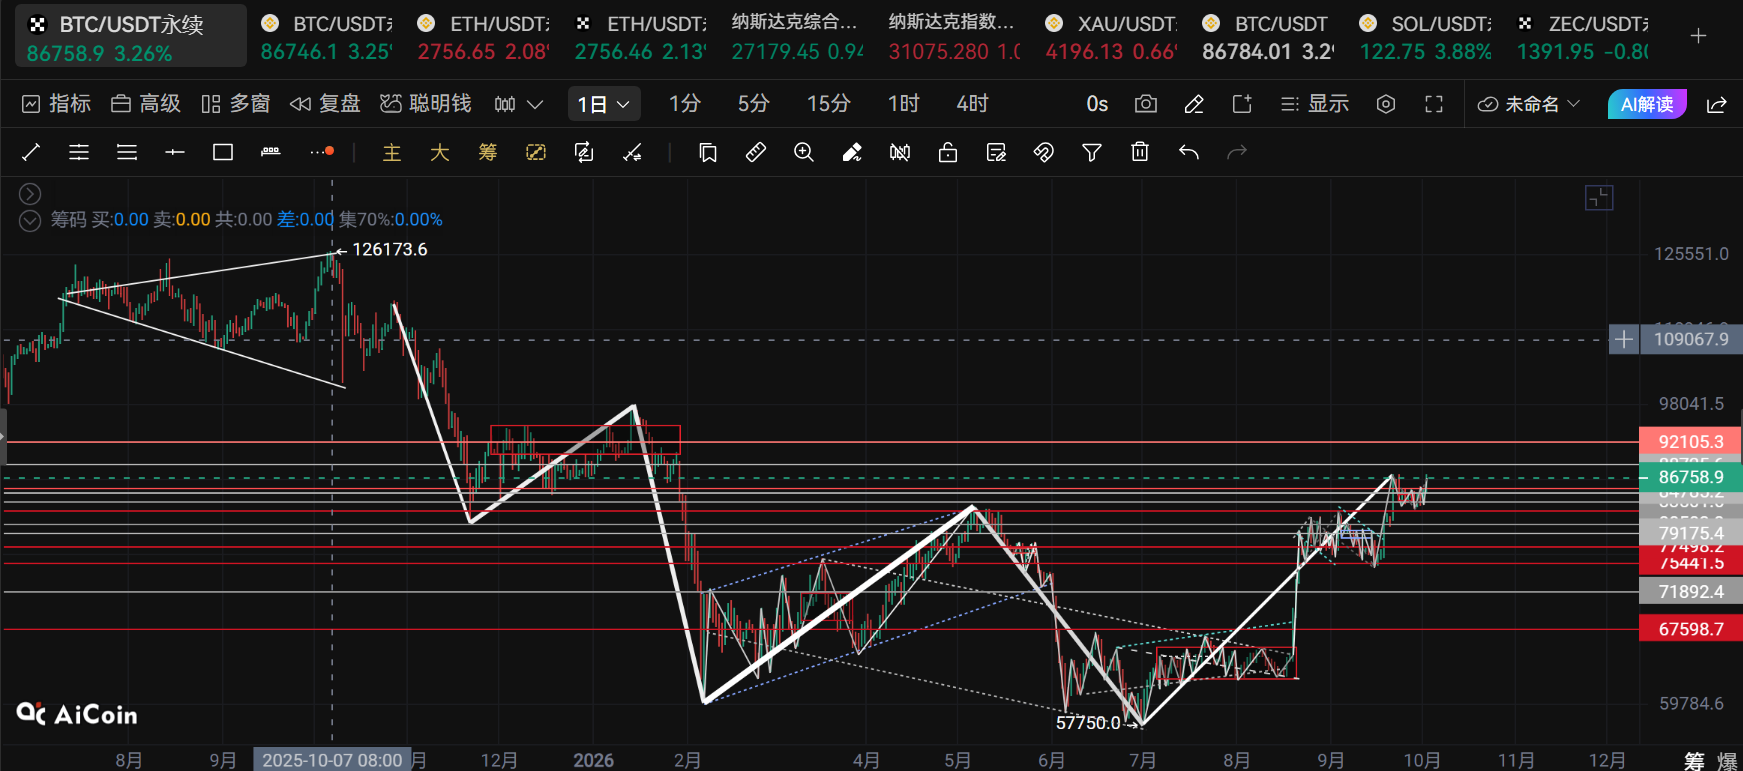Image resolution: width=1743 pixels, height=771 pixels.
Task: Select the 4时 timeframe tab
Action: 972,104
